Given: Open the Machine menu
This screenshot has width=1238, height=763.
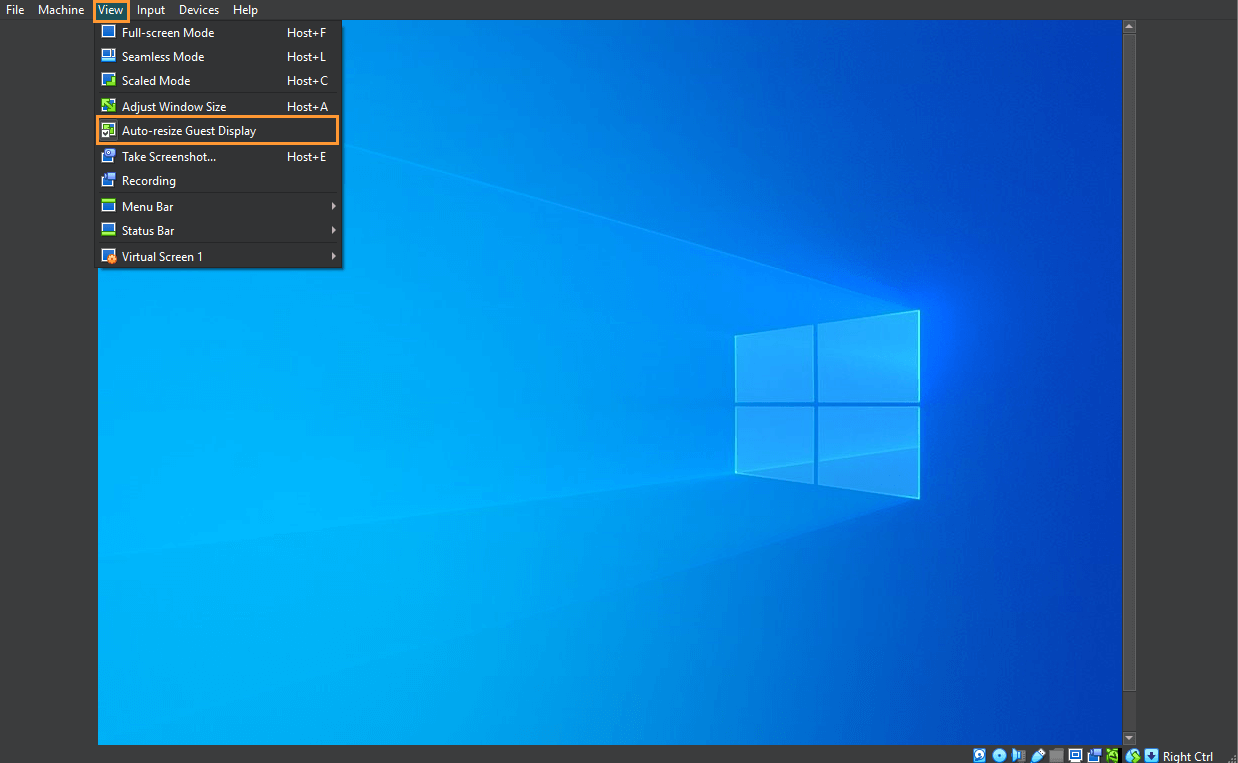Looking at the screenshot, I should (61, 10).
